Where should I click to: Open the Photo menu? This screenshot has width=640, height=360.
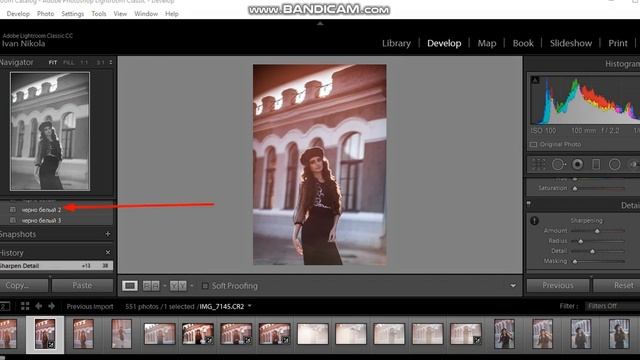45,14
